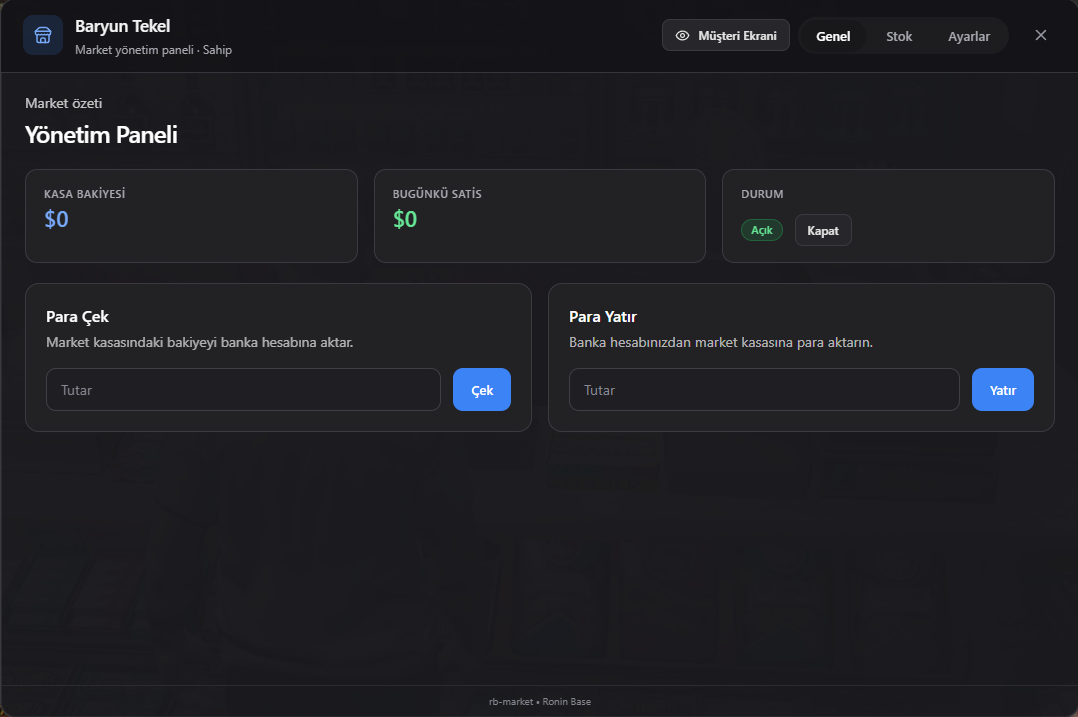This screenshot has height=717, width=1078.
Task: Focus the Tutar field under Para Çek
Action: 243,390
